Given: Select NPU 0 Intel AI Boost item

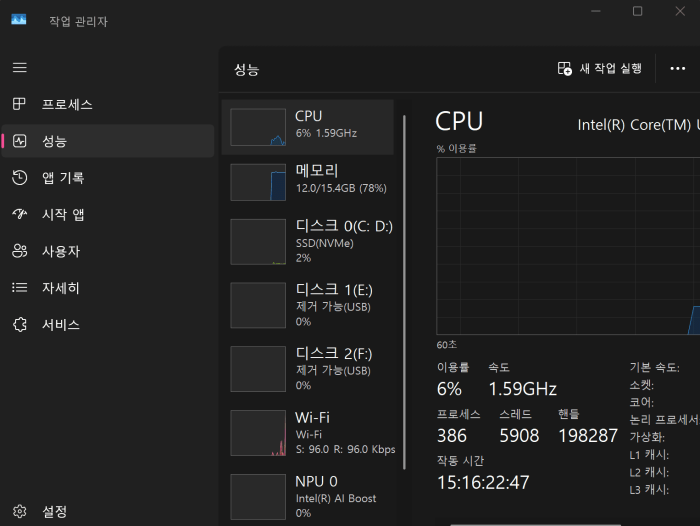Looking at the screenshot, I should 308,497.
